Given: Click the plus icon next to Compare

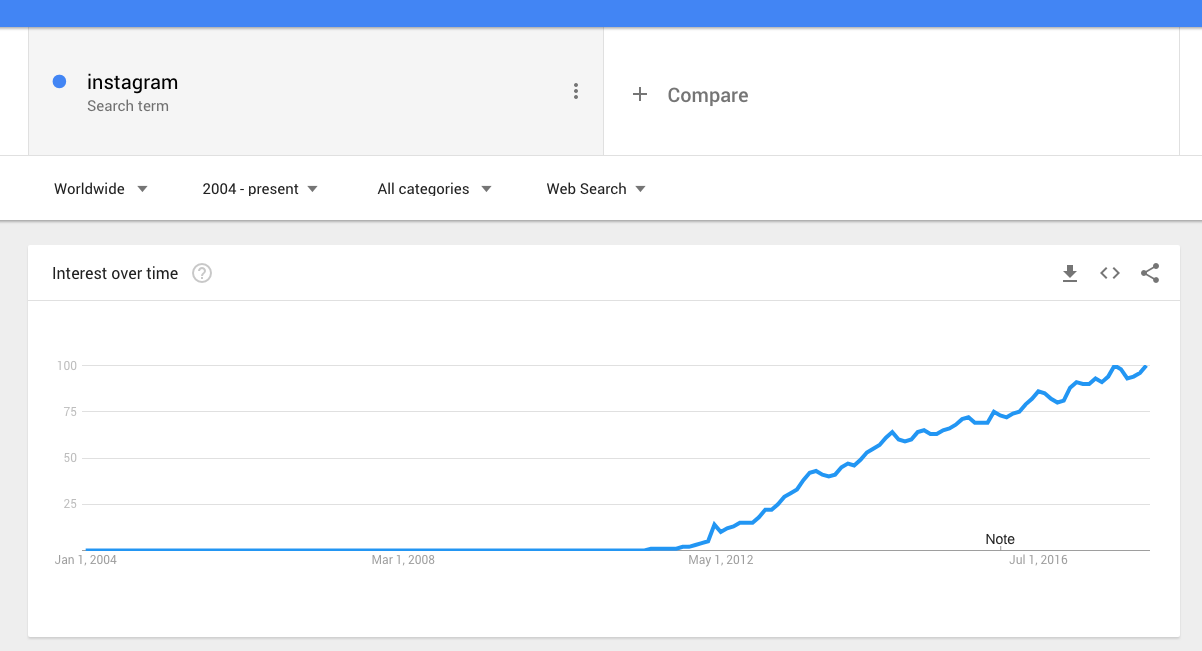Looking at the screenshot, I should coord(640,95).
